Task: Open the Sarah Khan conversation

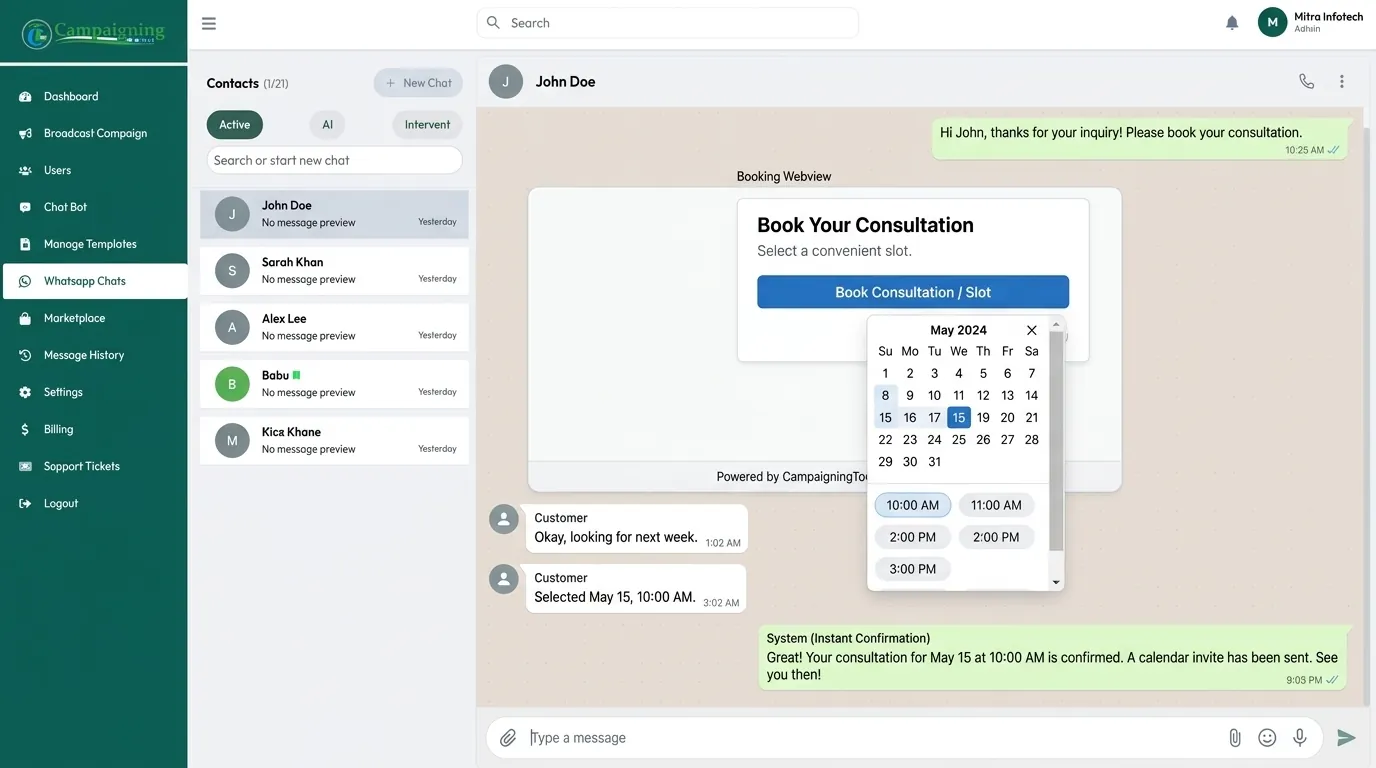Action: click(334, 271)
